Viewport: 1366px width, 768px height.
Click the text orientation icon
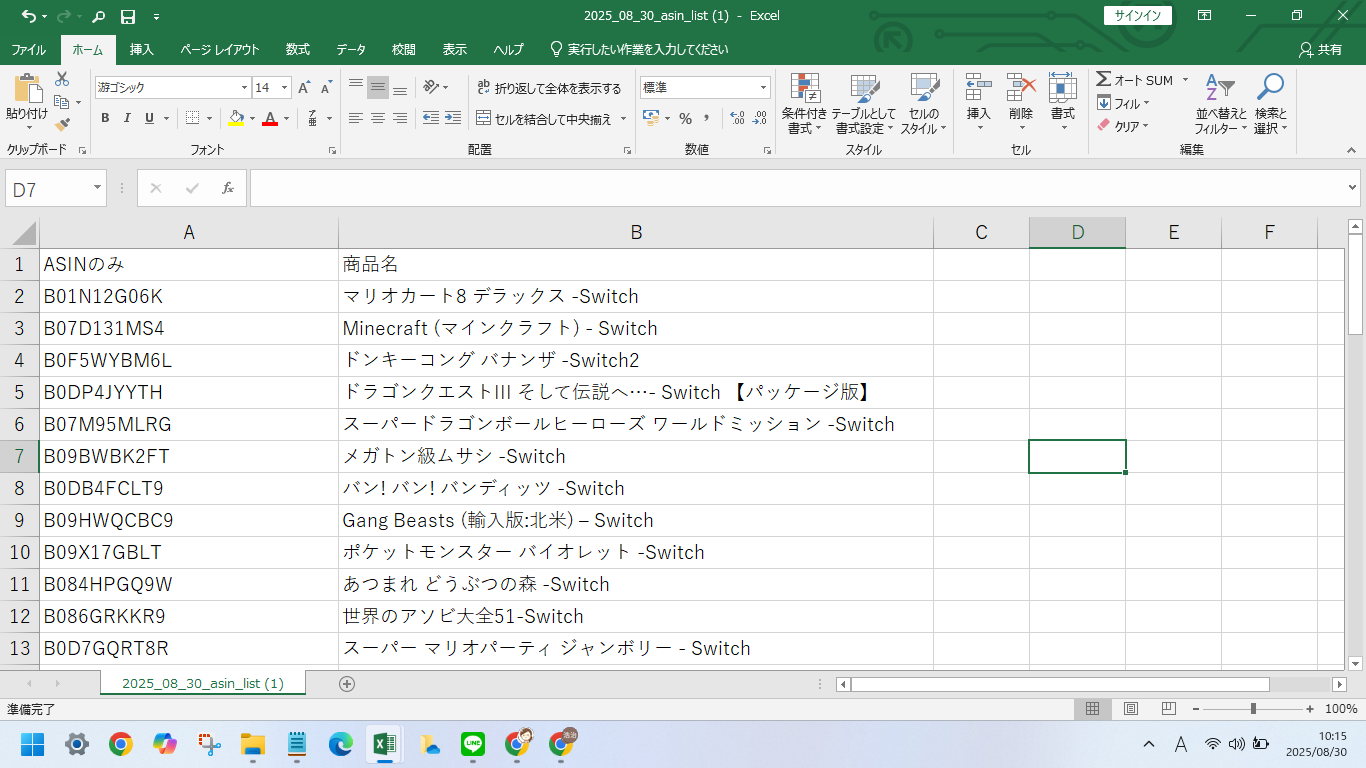pyautogui.click(x=431, y=88)
